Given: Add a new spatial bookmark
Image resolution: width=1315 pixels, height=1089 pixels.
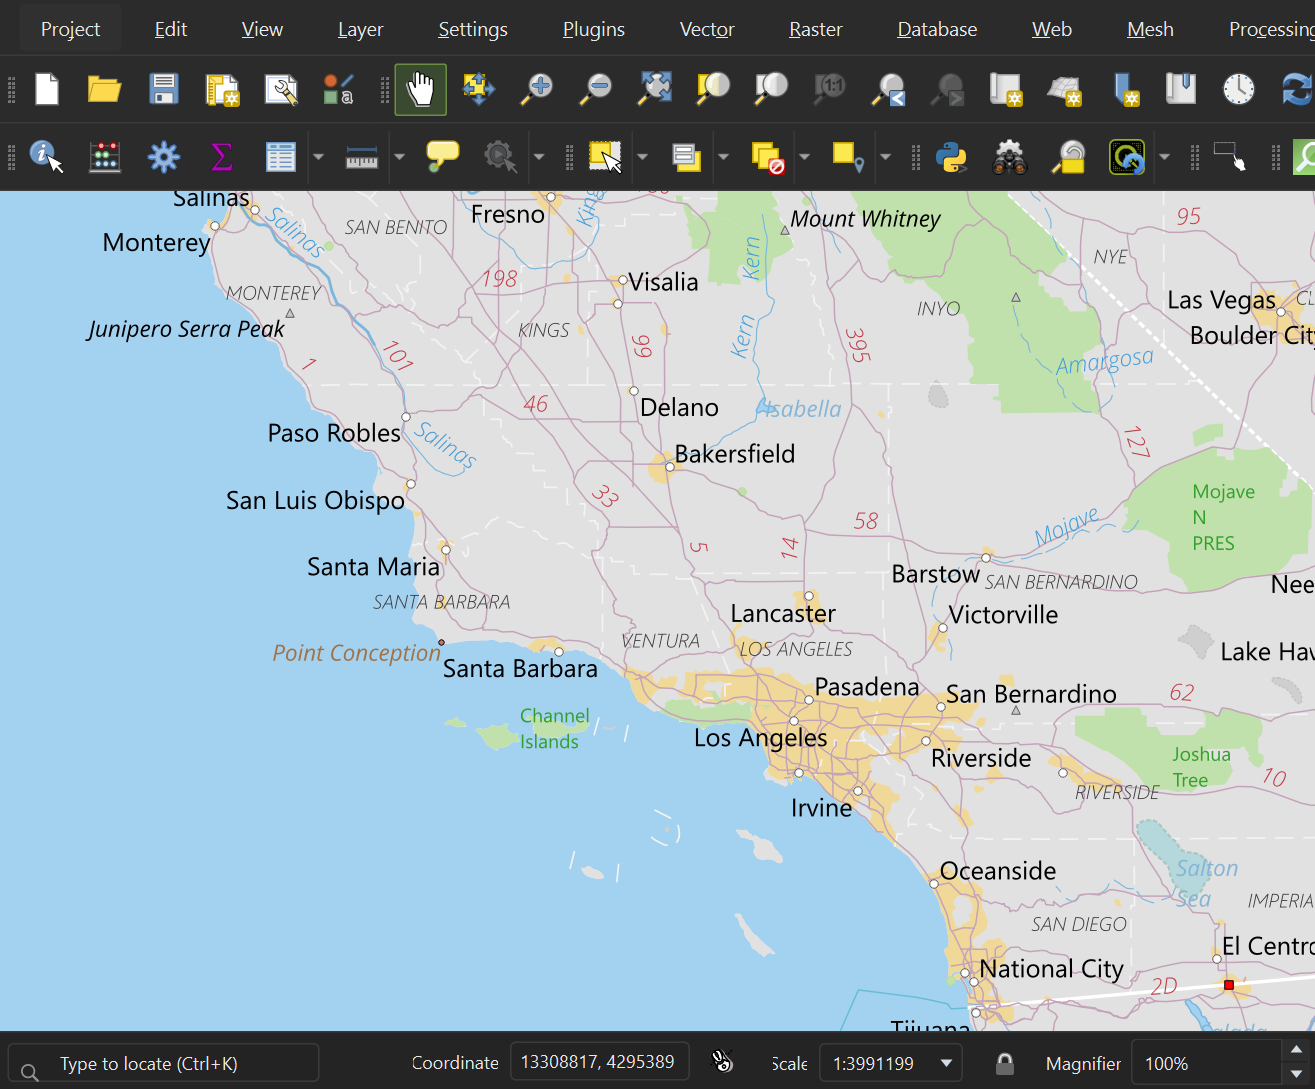Looking at the screenshot, I should point(1123,89).
